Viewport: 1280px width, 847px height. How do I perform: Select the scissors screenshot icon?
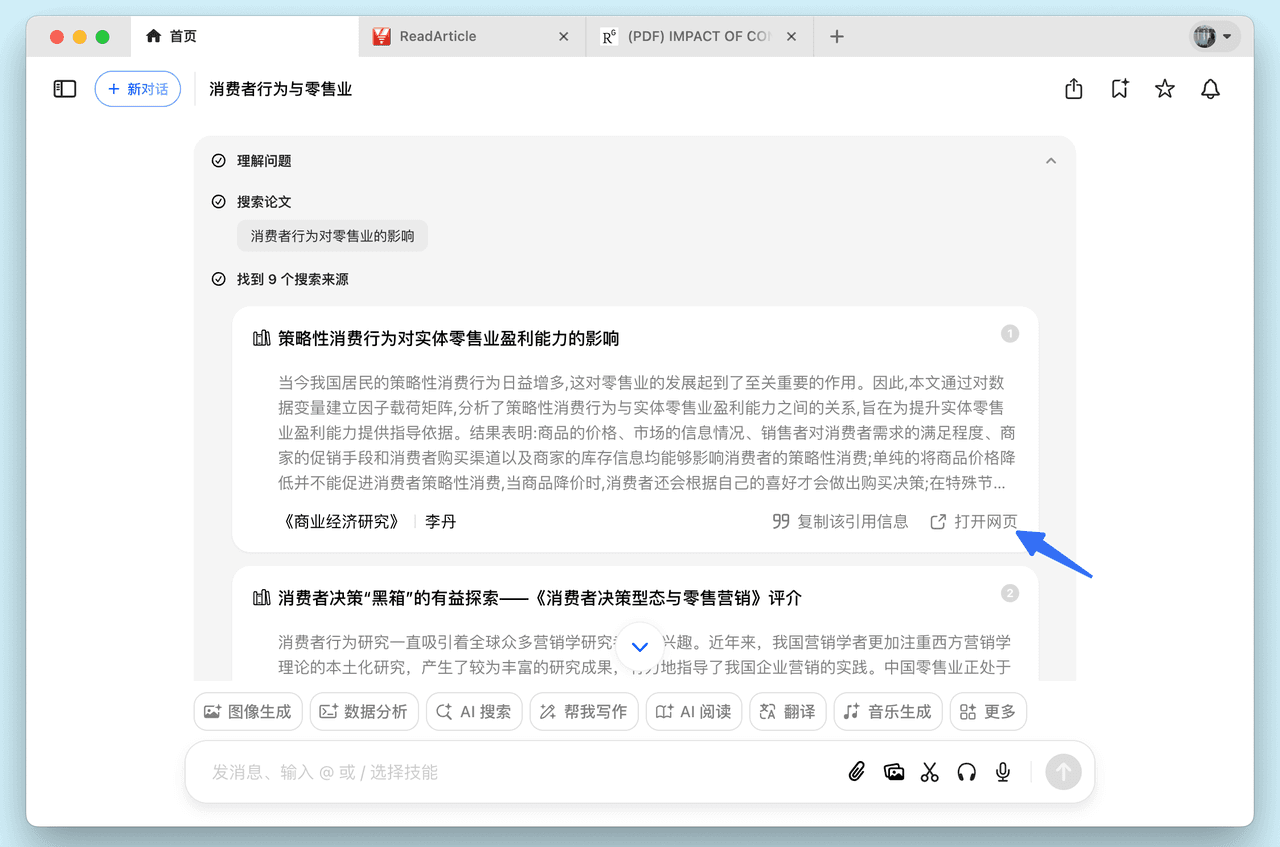pos(929,771)
